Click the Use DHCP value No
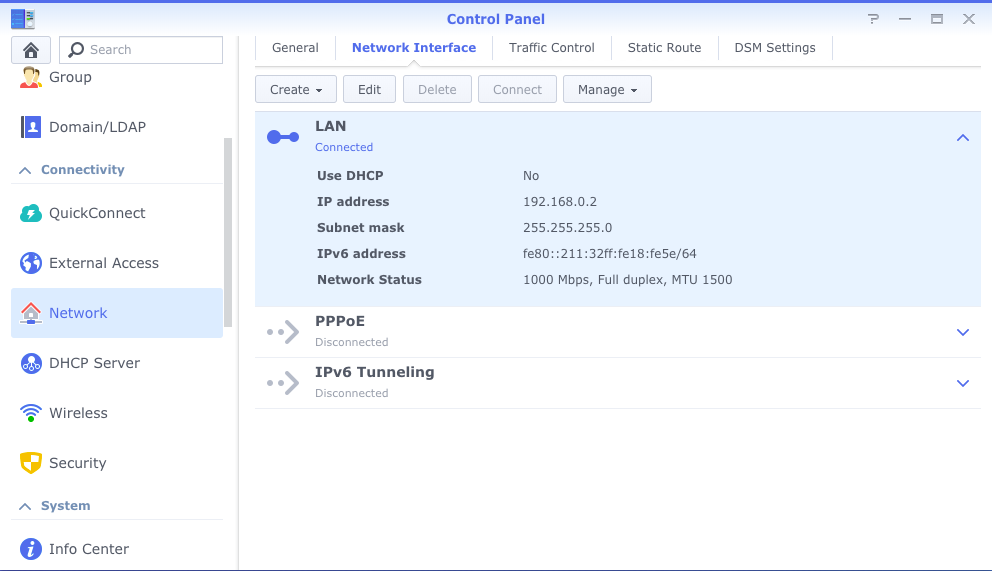The height and width of the screenshot is (571, 992). [531, 176]
